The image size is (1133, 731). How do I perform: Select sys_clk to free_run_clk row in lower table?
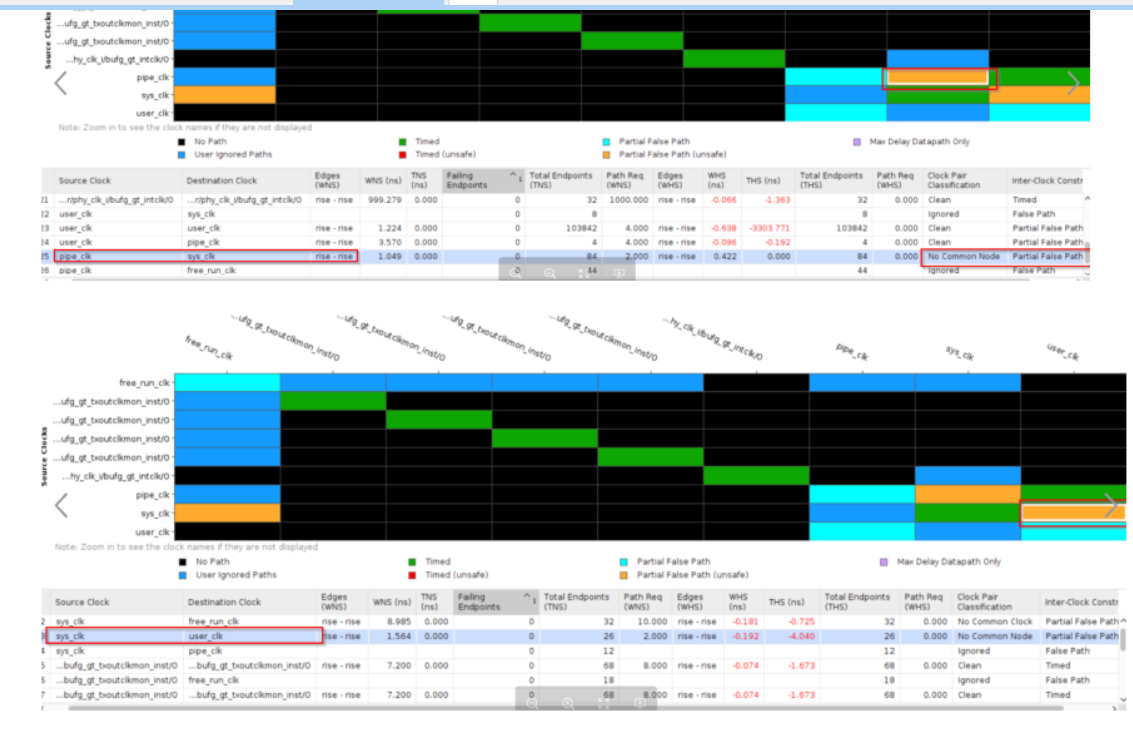582,621
